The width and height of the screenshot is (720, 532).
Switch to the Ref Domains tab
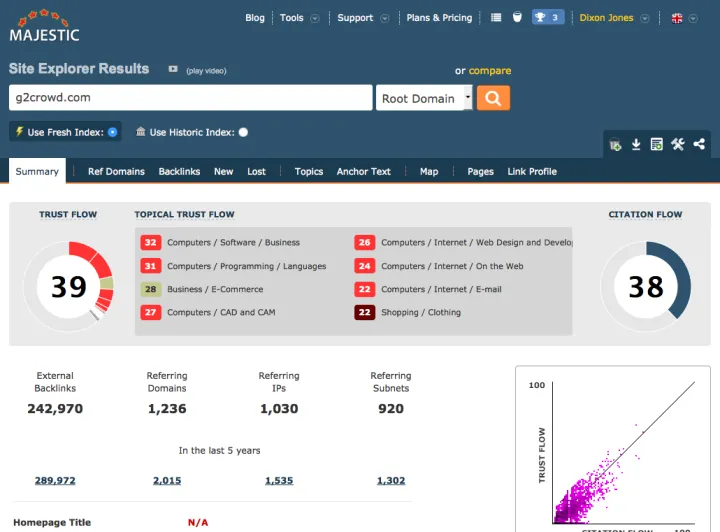pos(116,172)
